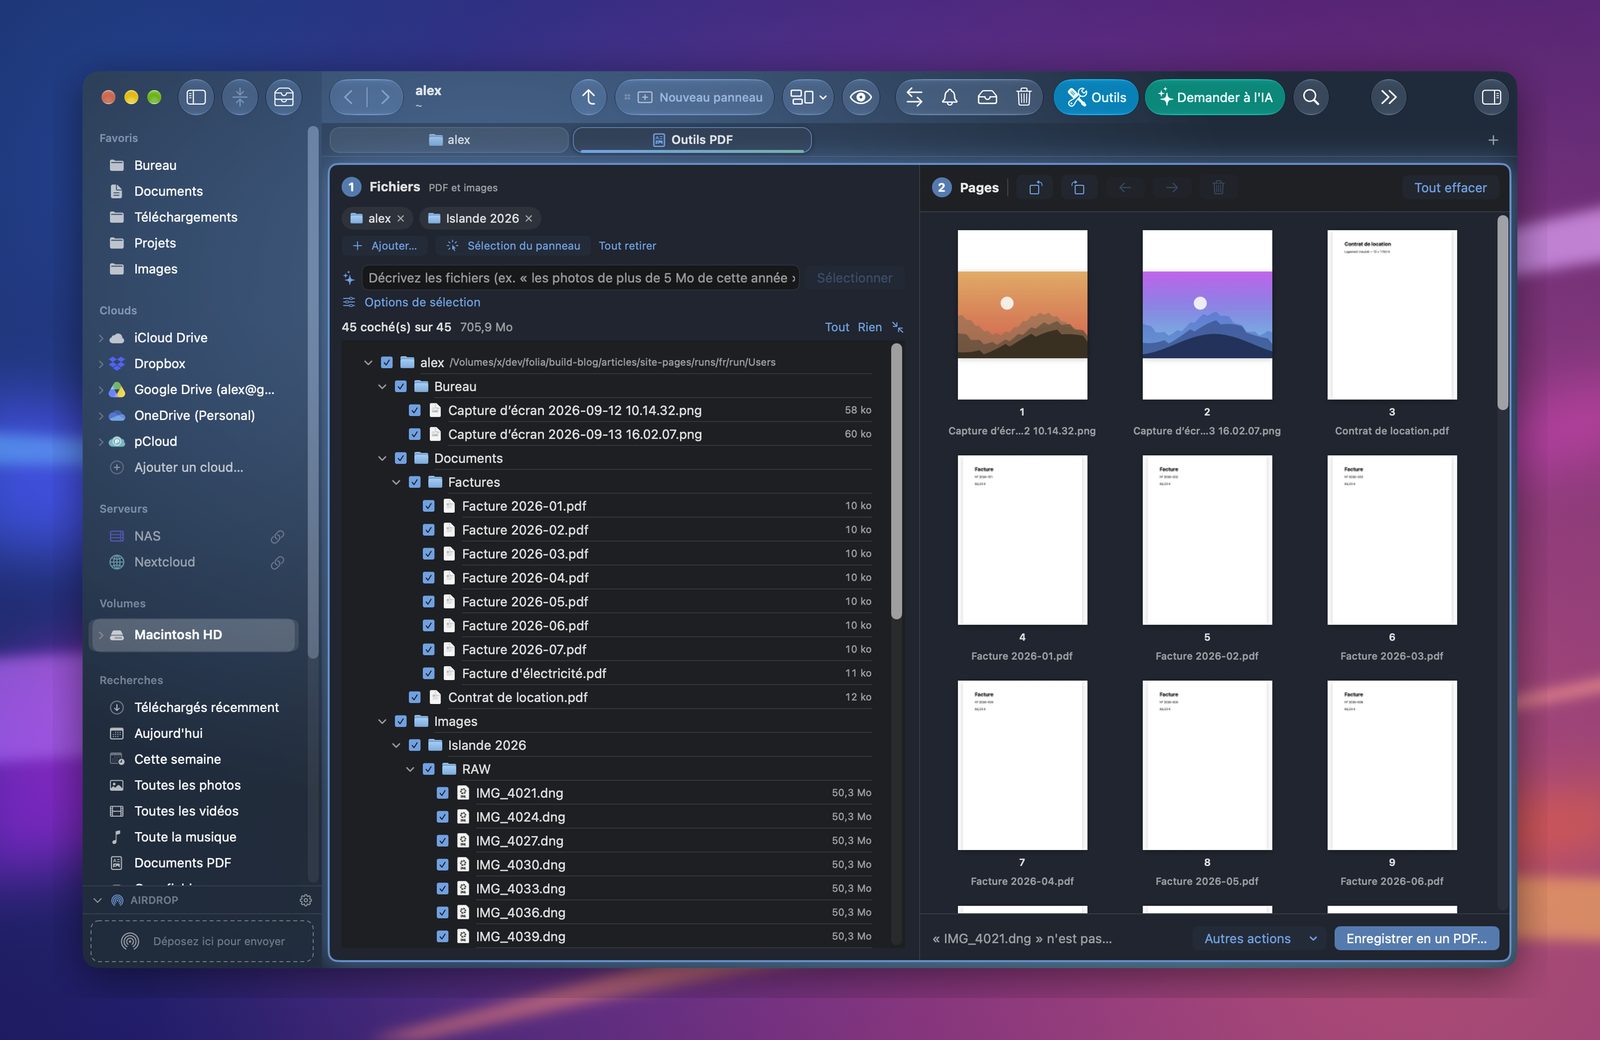The width and height of the screenshot is (1600, 1040).
Task: Toggle the right inspector panel icon
Action: coord(1491,97)
